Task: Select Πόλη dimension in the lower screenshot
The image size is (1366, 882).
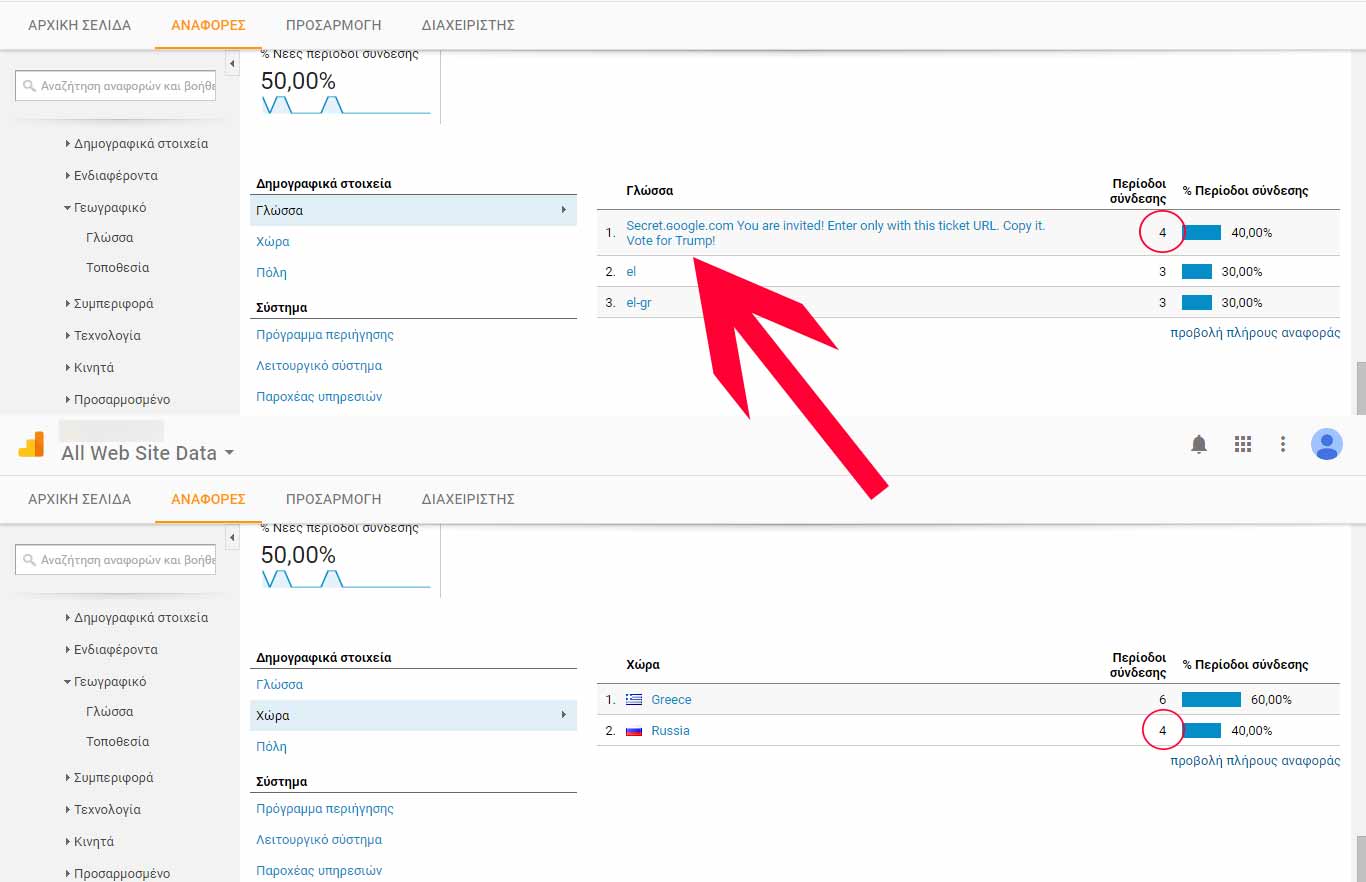Action: (x=271, y=747)
